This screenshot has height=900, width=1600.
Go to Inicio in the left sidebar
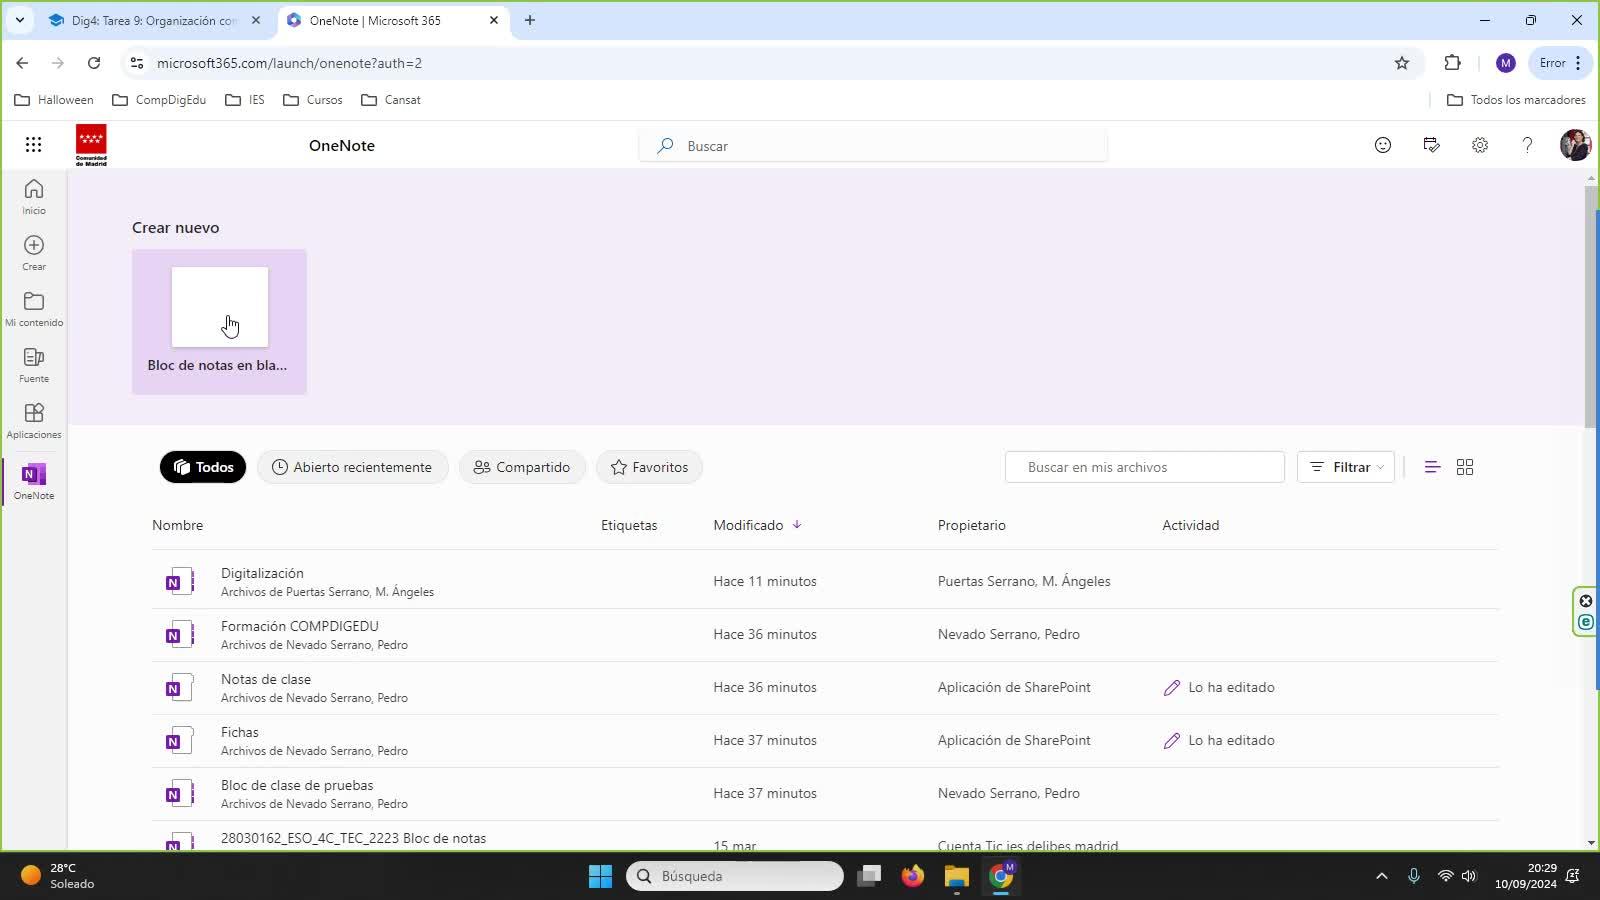[x=34, y=196]
